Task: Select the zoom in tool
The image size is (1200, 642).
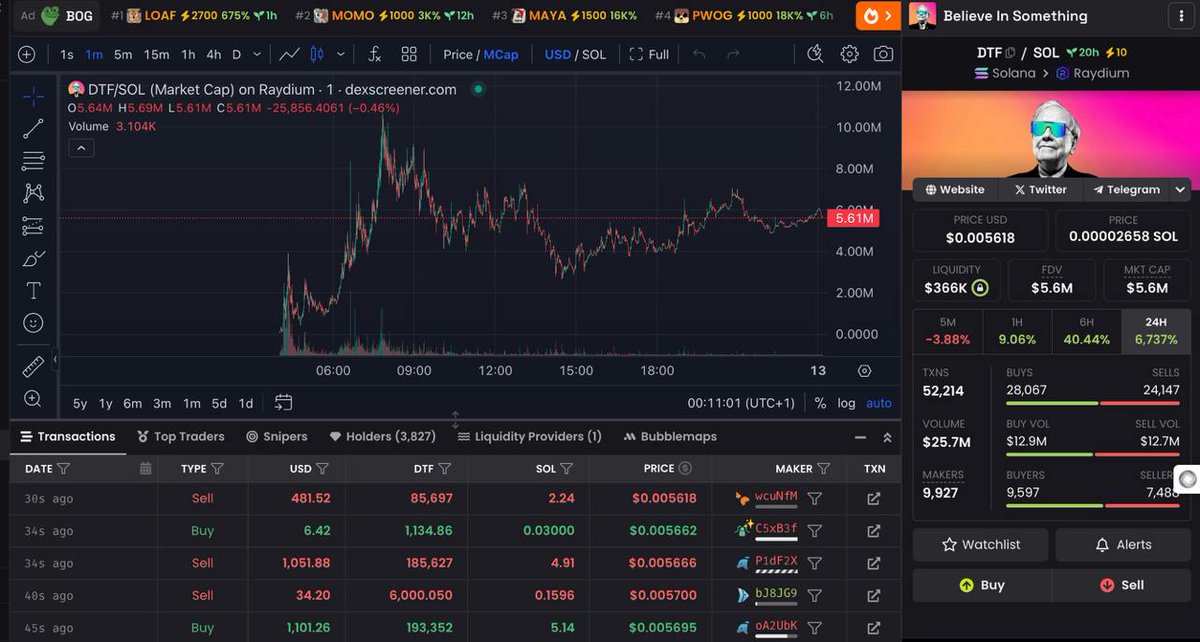Action: tap(33, 398)
